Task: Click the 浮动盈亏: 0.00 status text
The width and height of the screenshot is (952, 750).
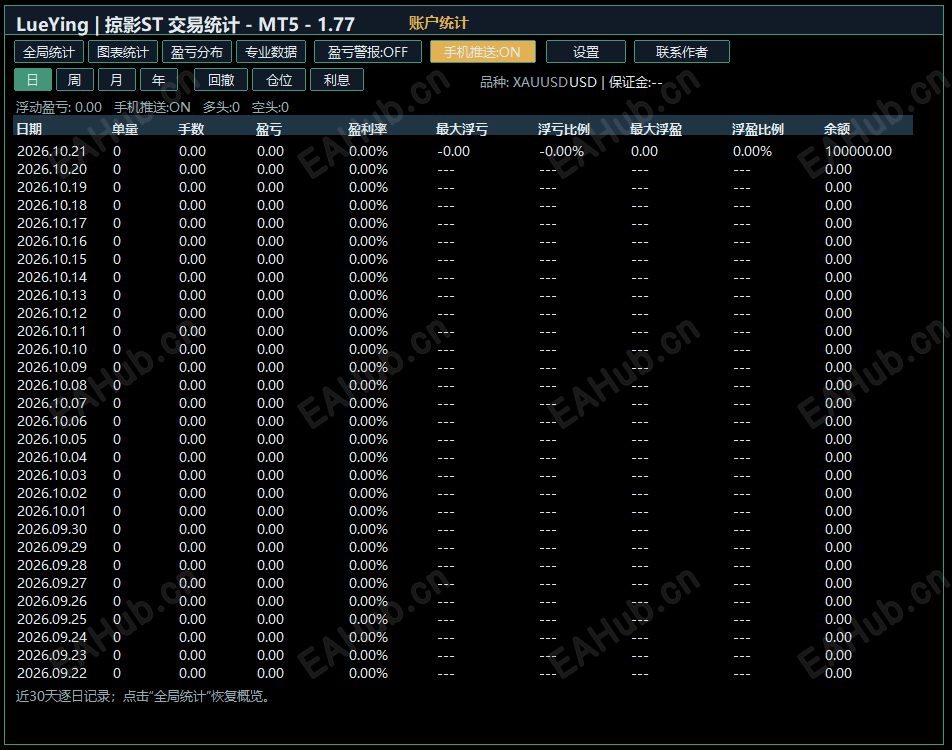Action: click(x=59, y=107)
